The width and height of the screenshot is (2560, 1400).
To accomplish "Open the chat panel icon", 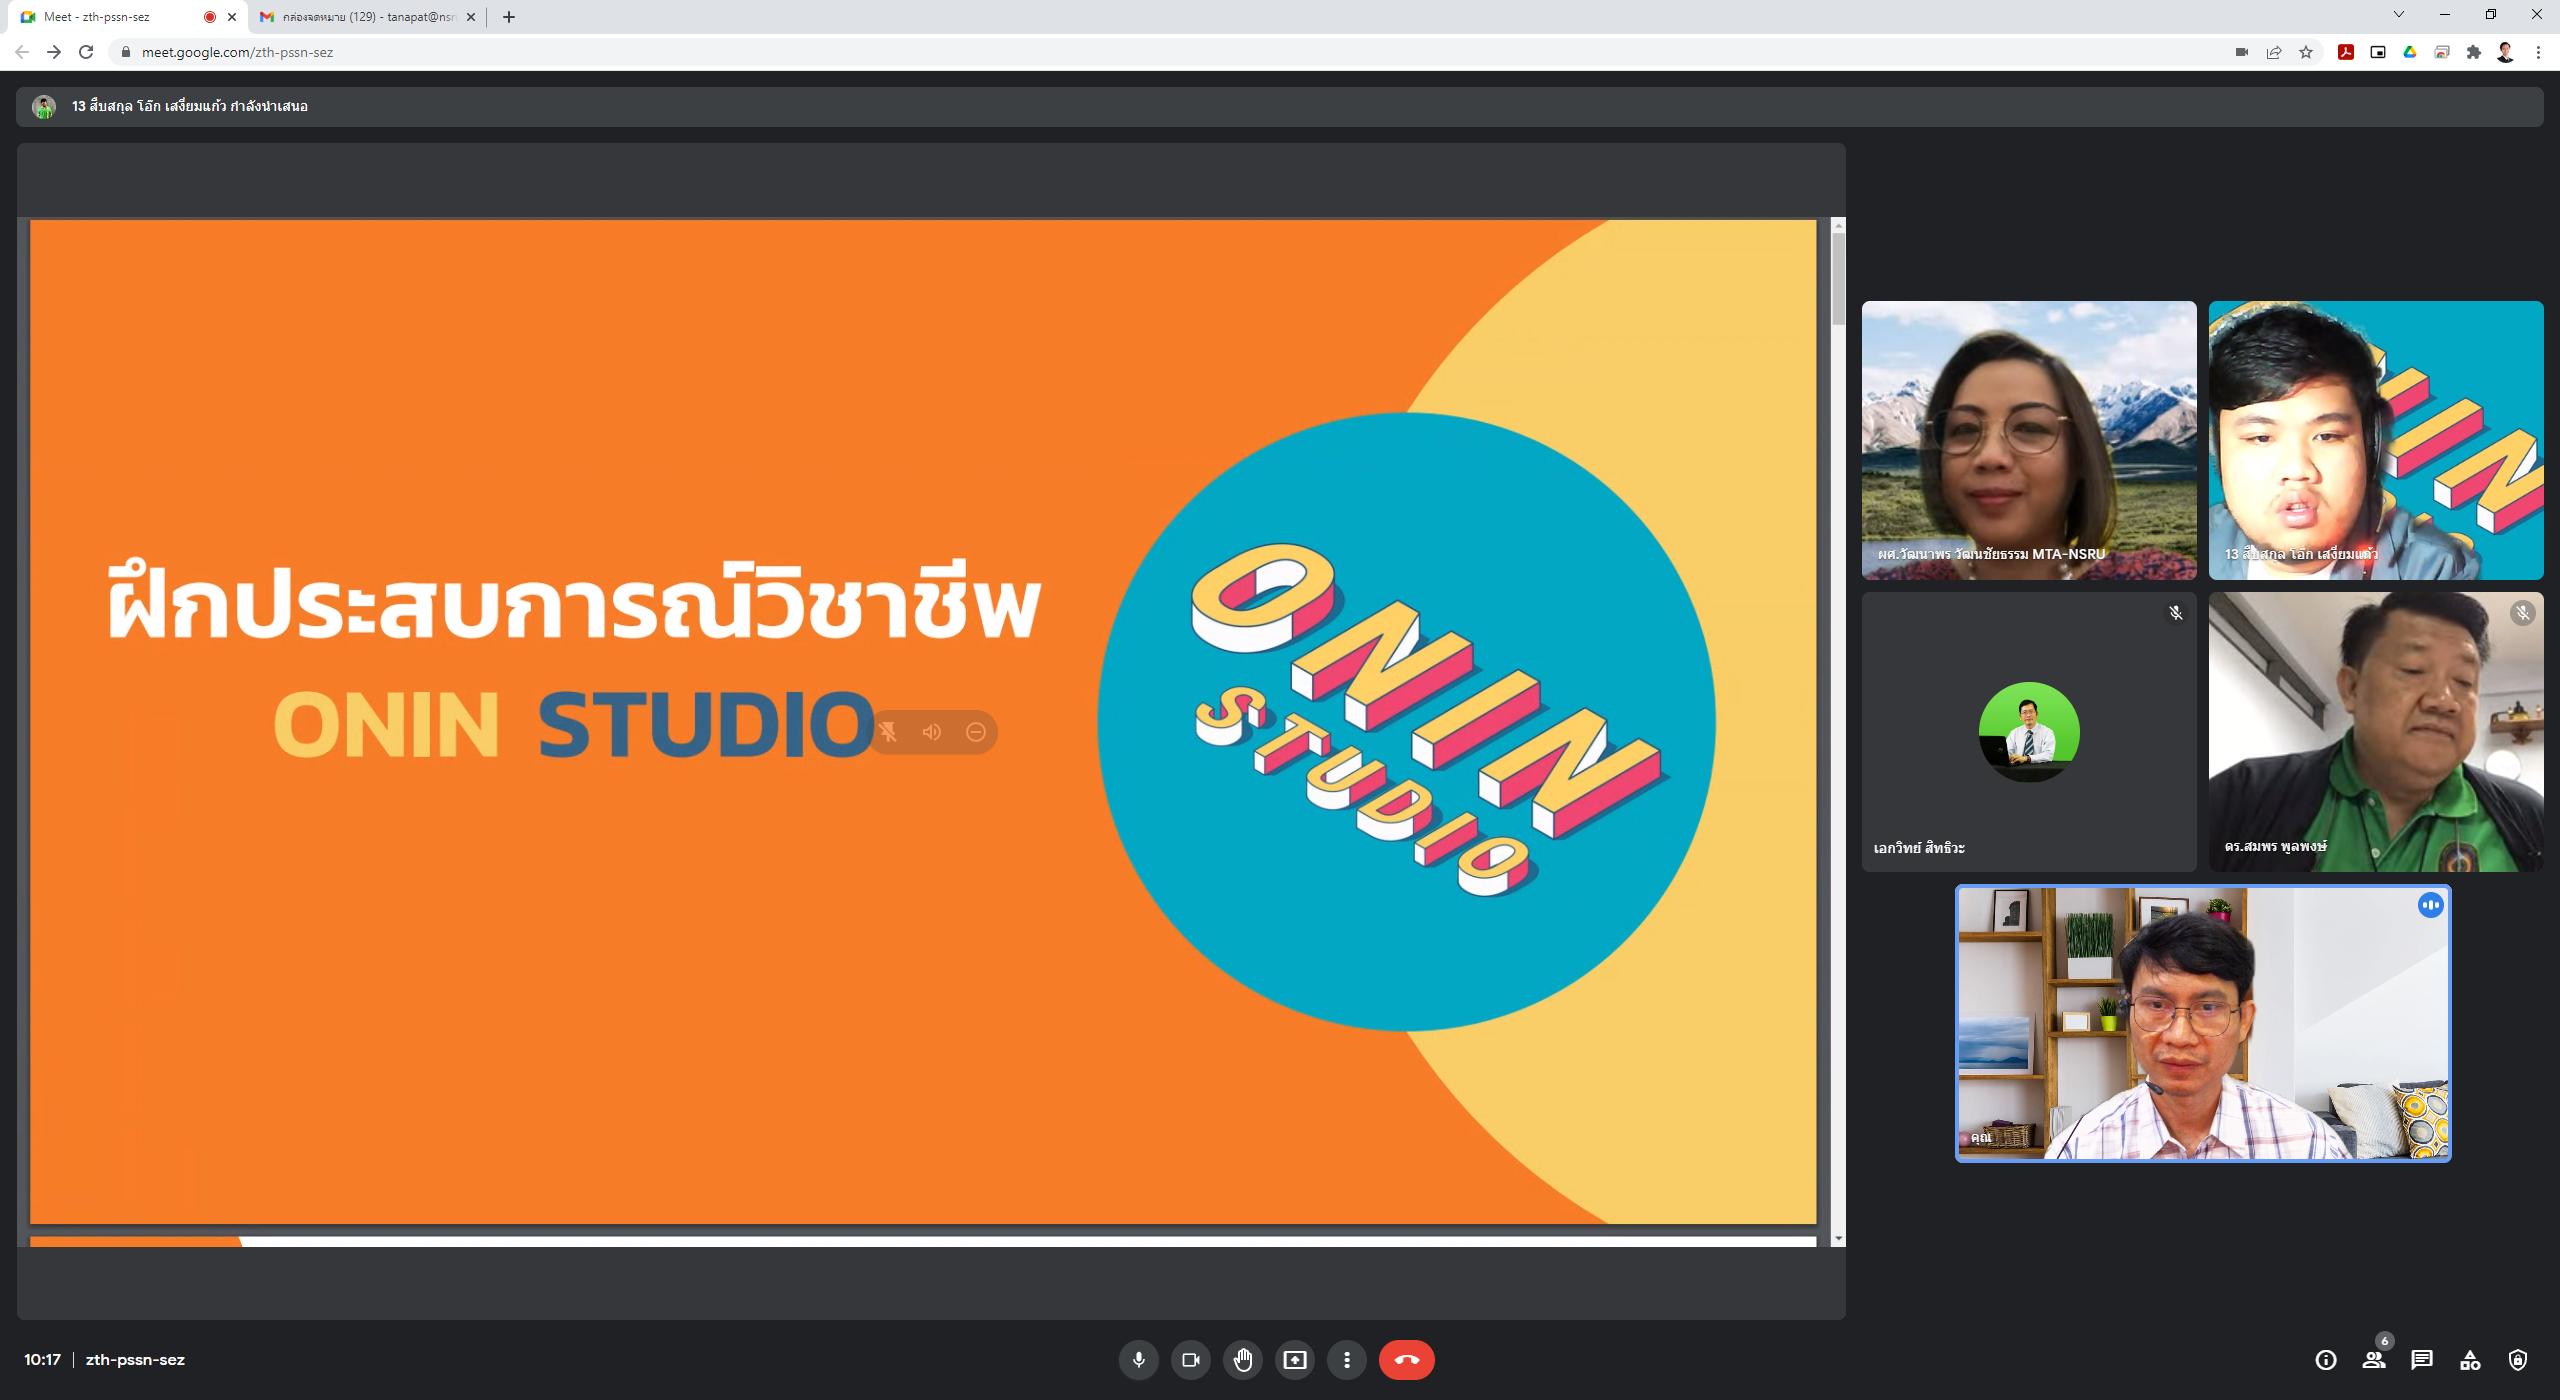I will point(2422,1360).
